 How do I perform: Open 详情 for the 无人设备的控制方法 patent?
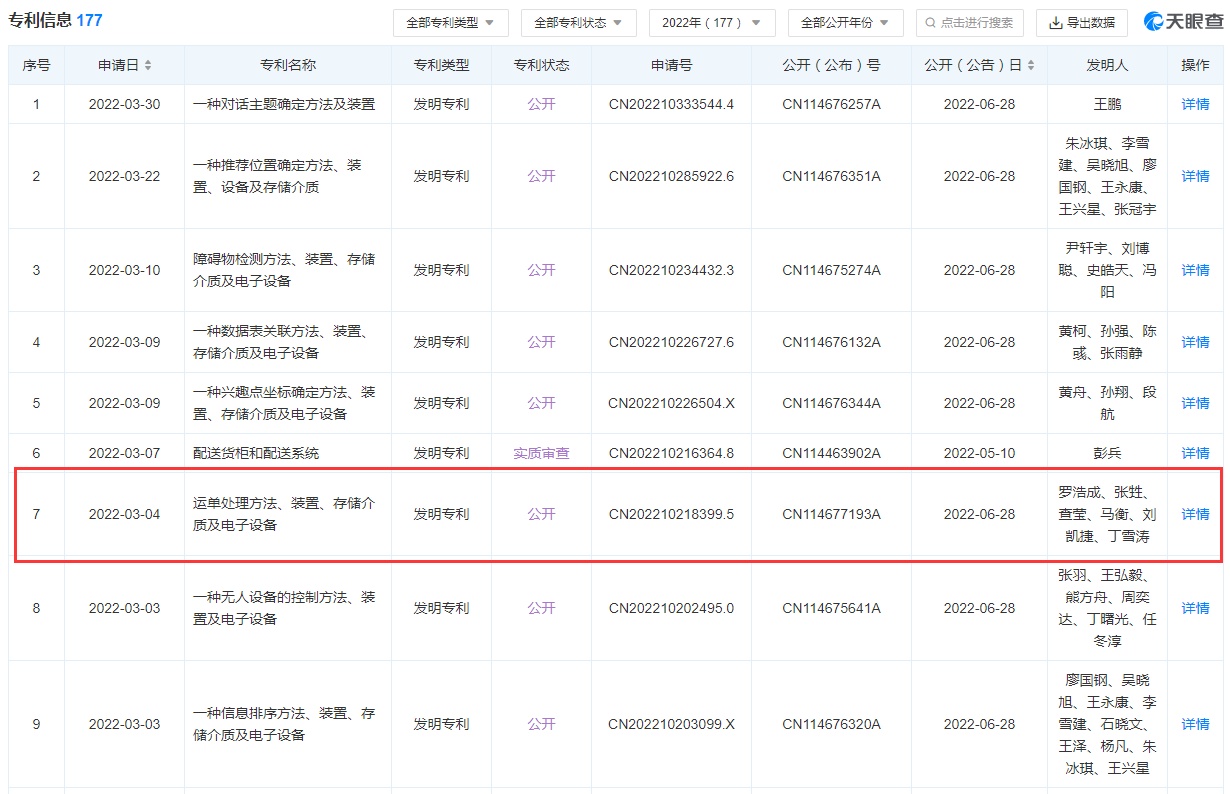tap(1195, 608)
